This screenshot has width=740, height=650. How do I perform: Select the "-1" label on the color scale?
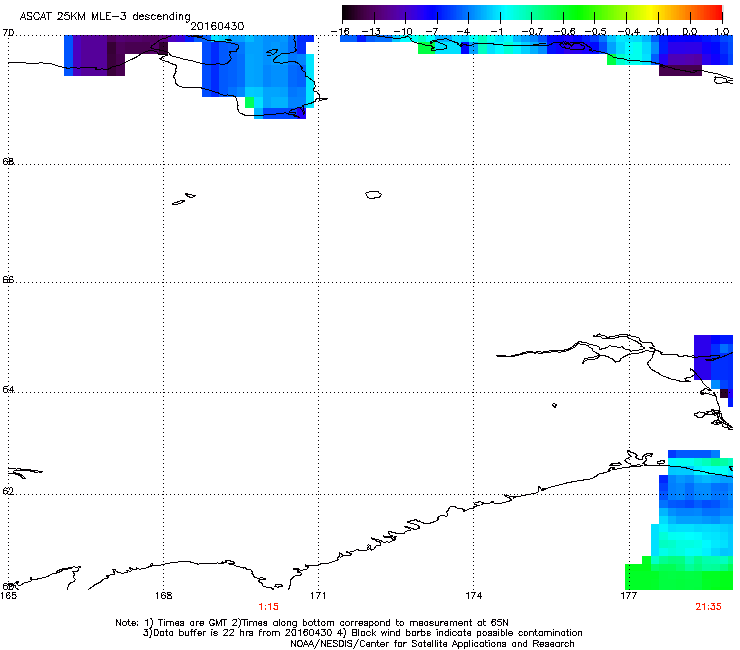tap(497, 32)
